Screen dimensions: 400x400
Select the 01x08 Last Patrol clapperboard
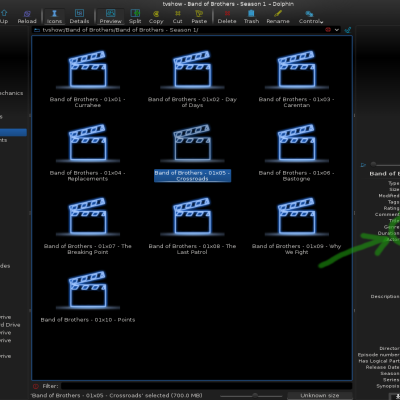(x=192, y=216)
